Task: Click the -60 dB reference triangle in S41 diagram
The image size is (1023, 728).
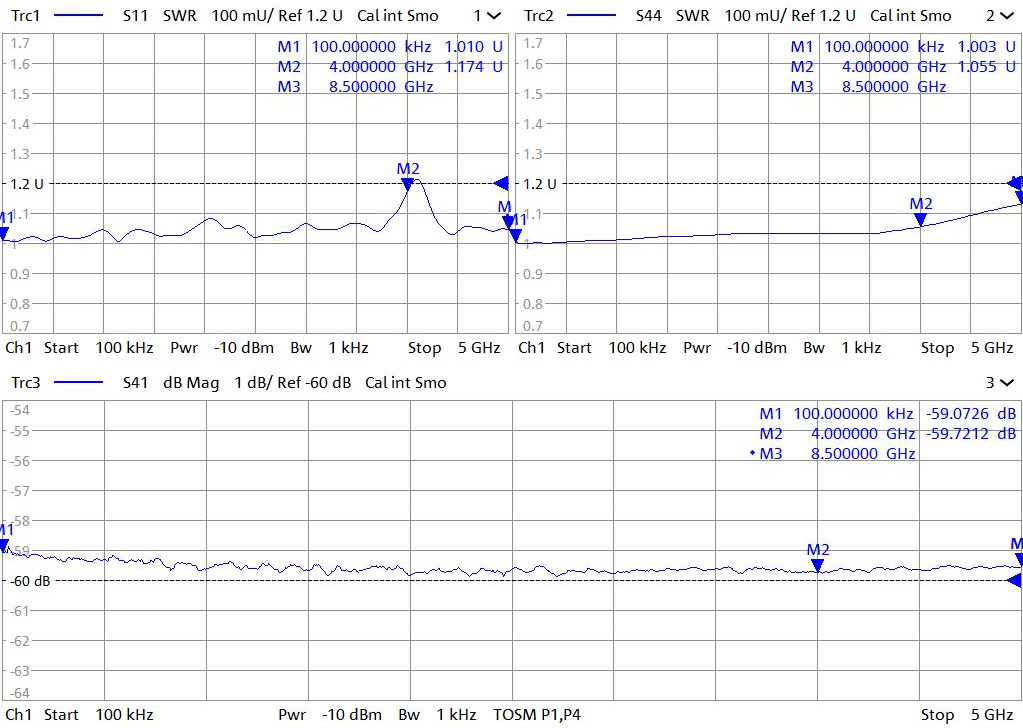Action: coord(1015,581)
